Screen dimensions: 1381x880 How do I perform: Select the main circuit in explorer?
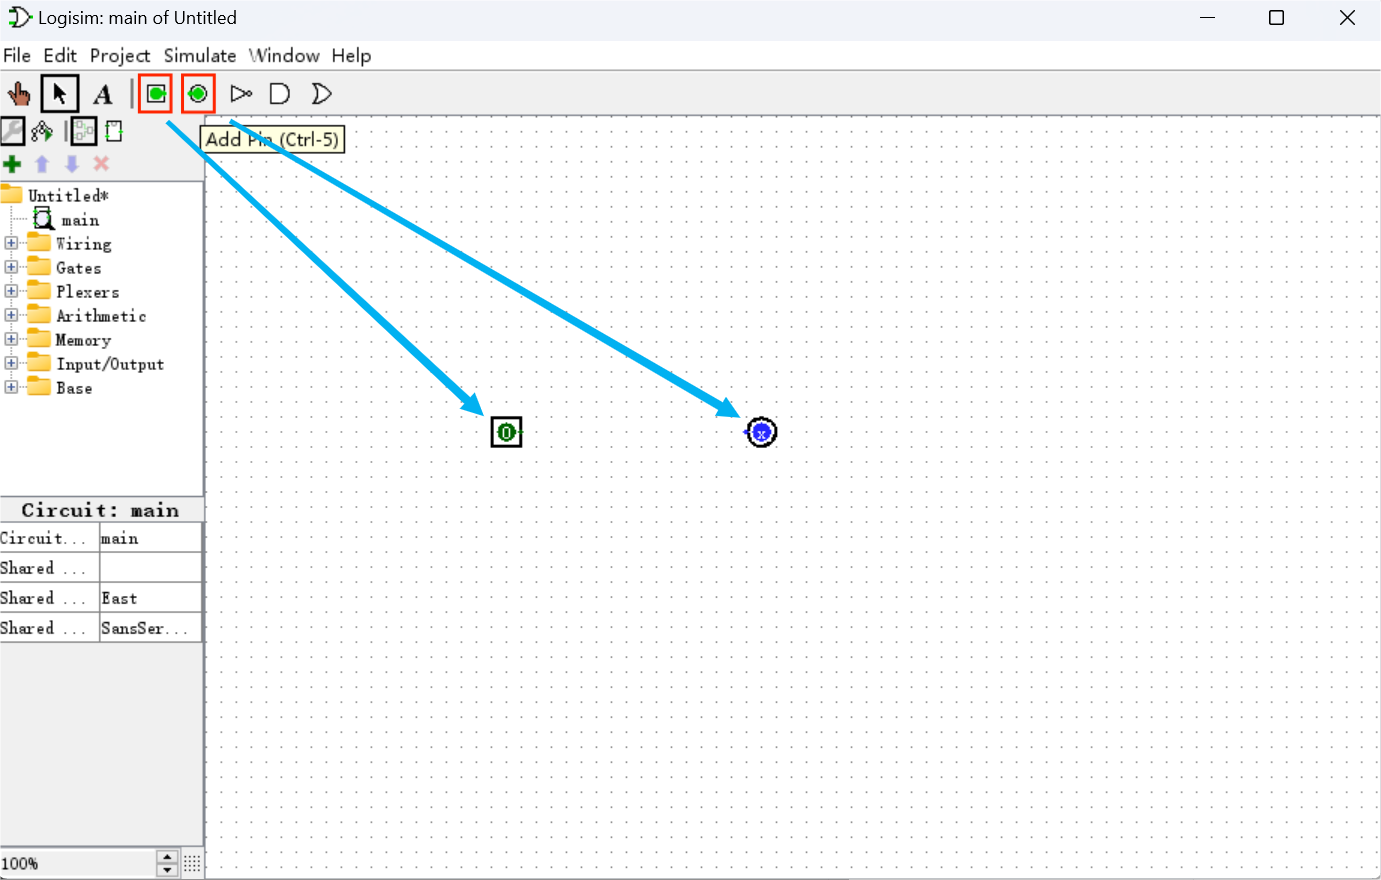point(79,220)
